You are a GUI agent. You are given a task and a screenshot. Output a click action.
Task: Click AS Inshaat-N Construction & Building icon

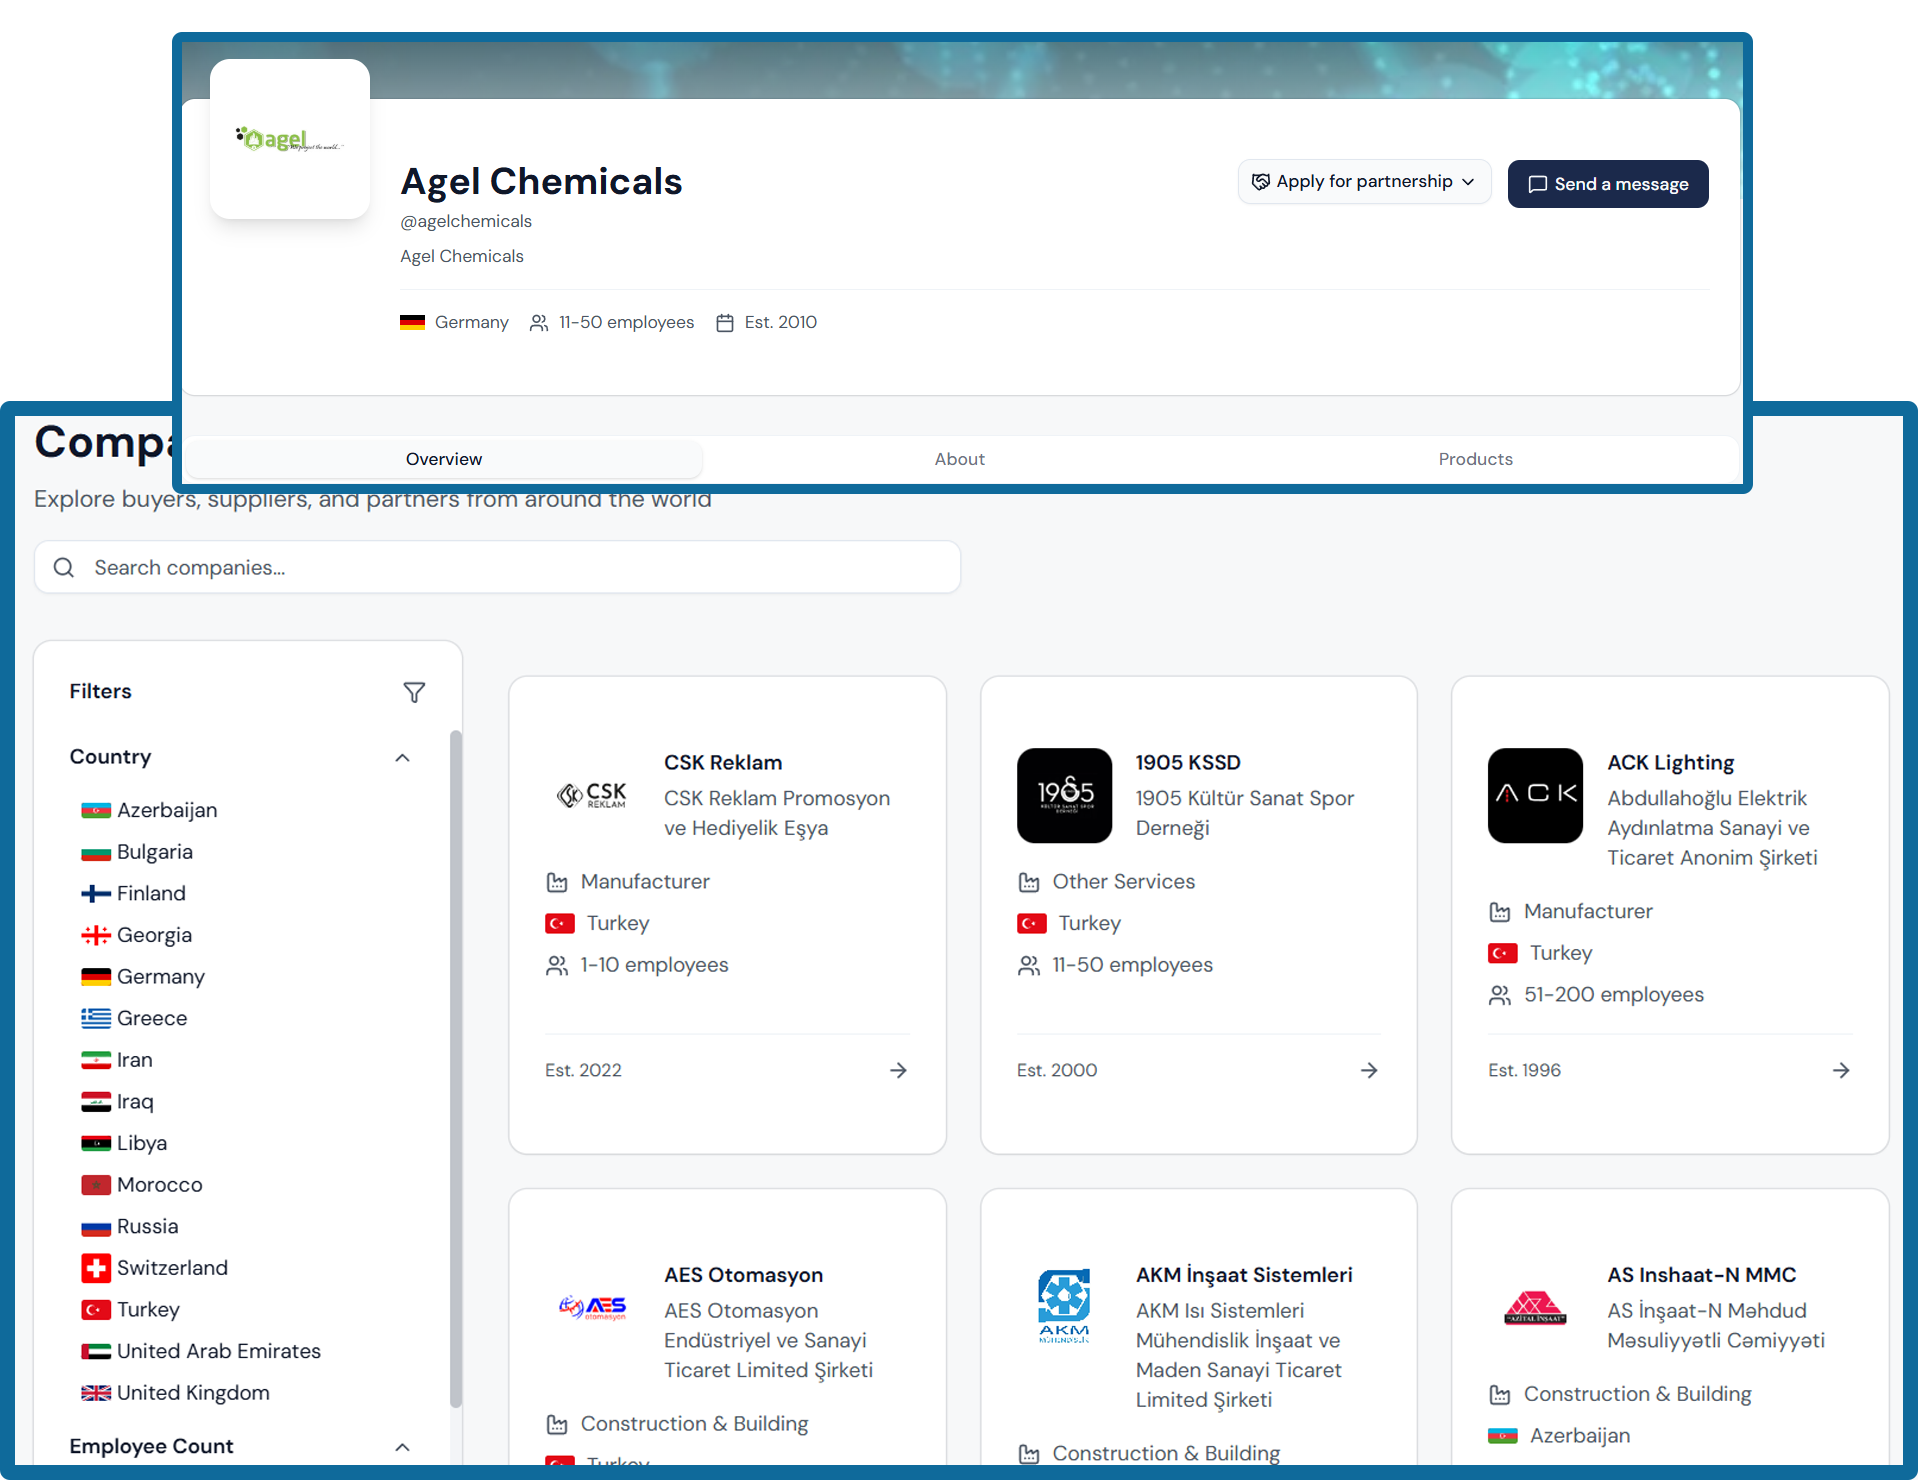coord(1500,1395)
